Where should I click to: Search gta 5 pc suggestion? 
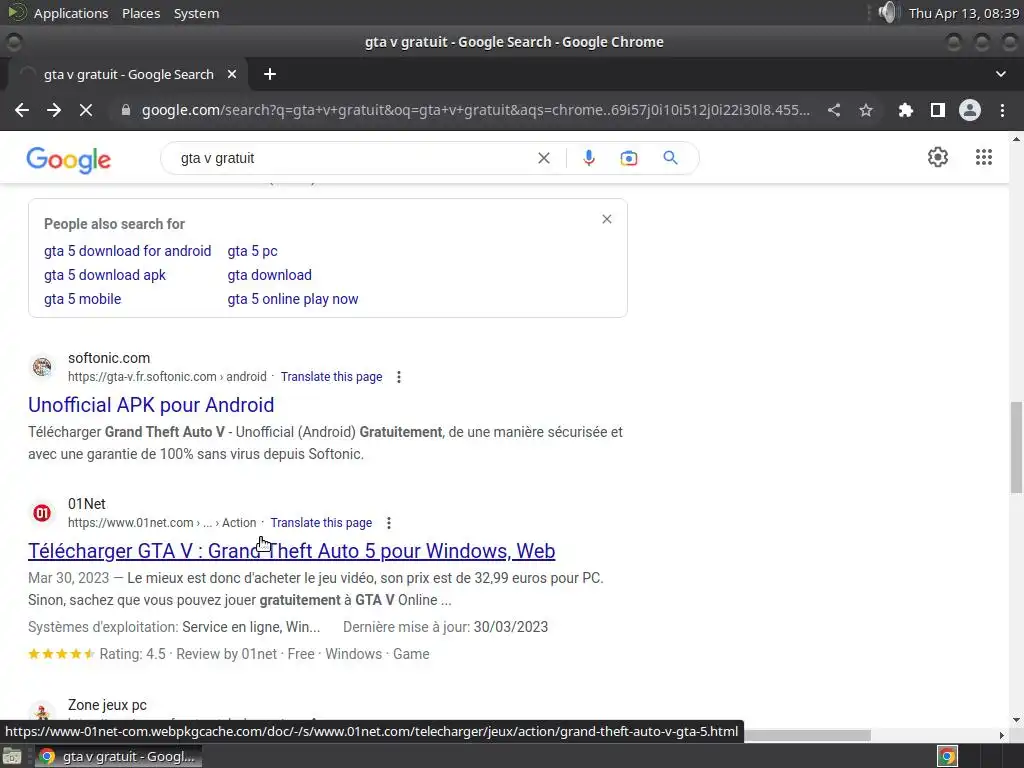point(252,251)
